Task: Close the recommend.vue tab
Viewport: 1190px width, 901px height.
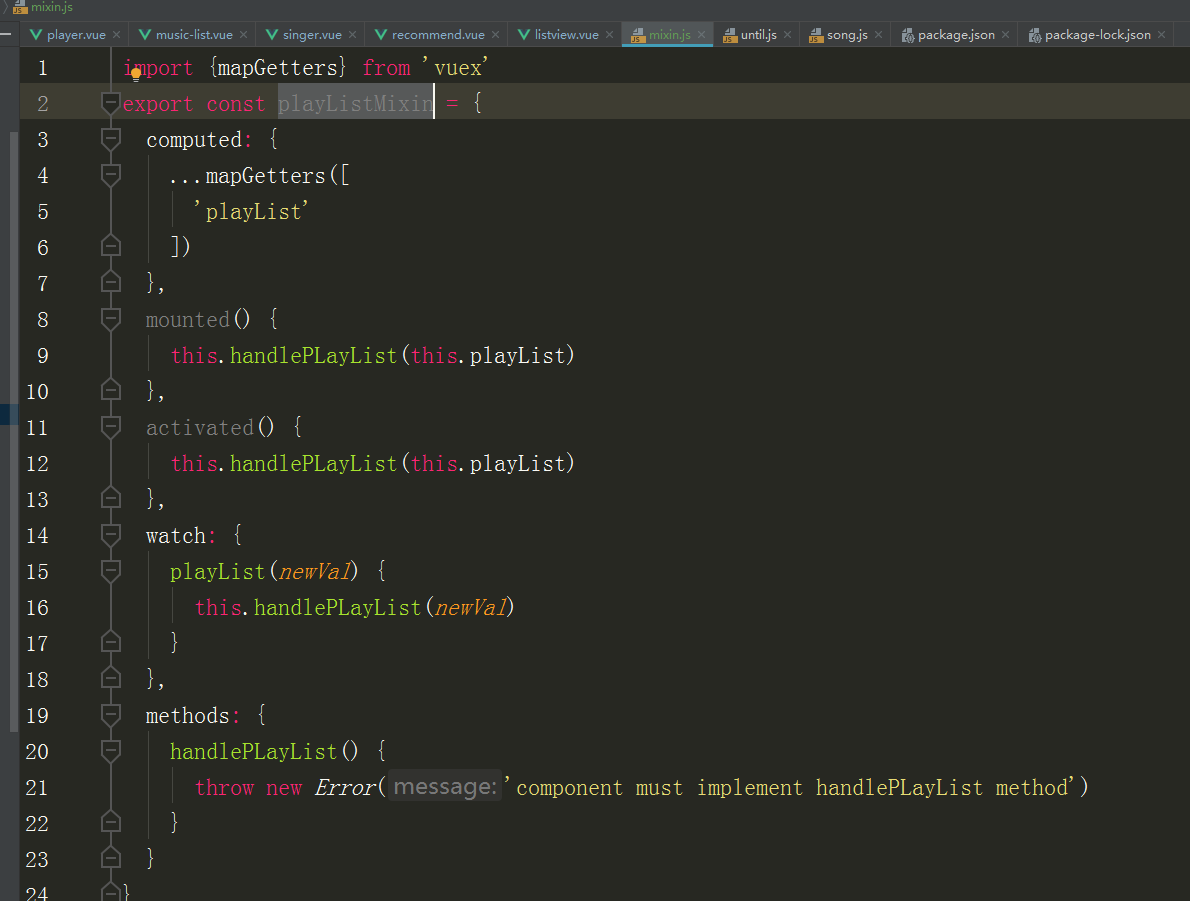Action: (x=496, y=35)
